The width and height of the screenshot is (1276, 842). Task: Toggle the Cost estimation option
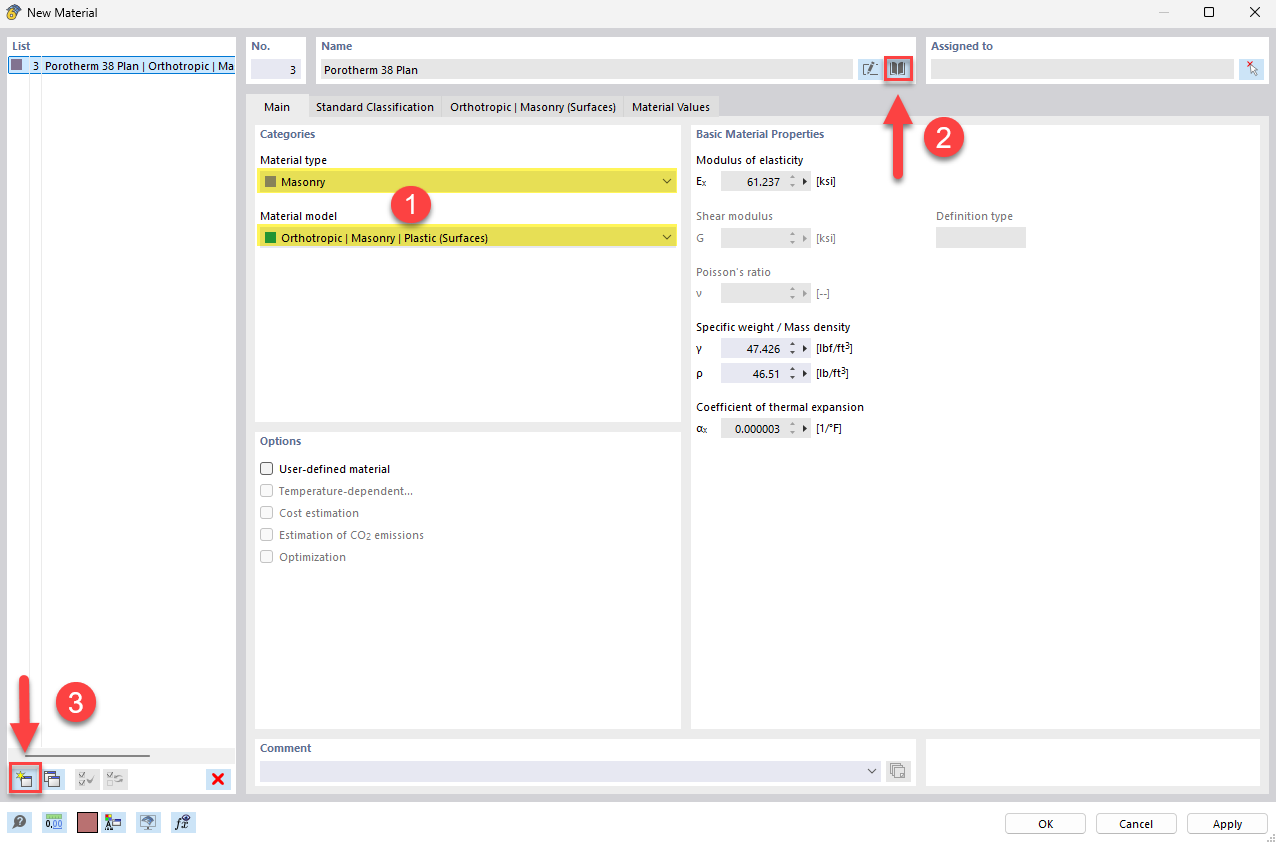click(267, 512)
